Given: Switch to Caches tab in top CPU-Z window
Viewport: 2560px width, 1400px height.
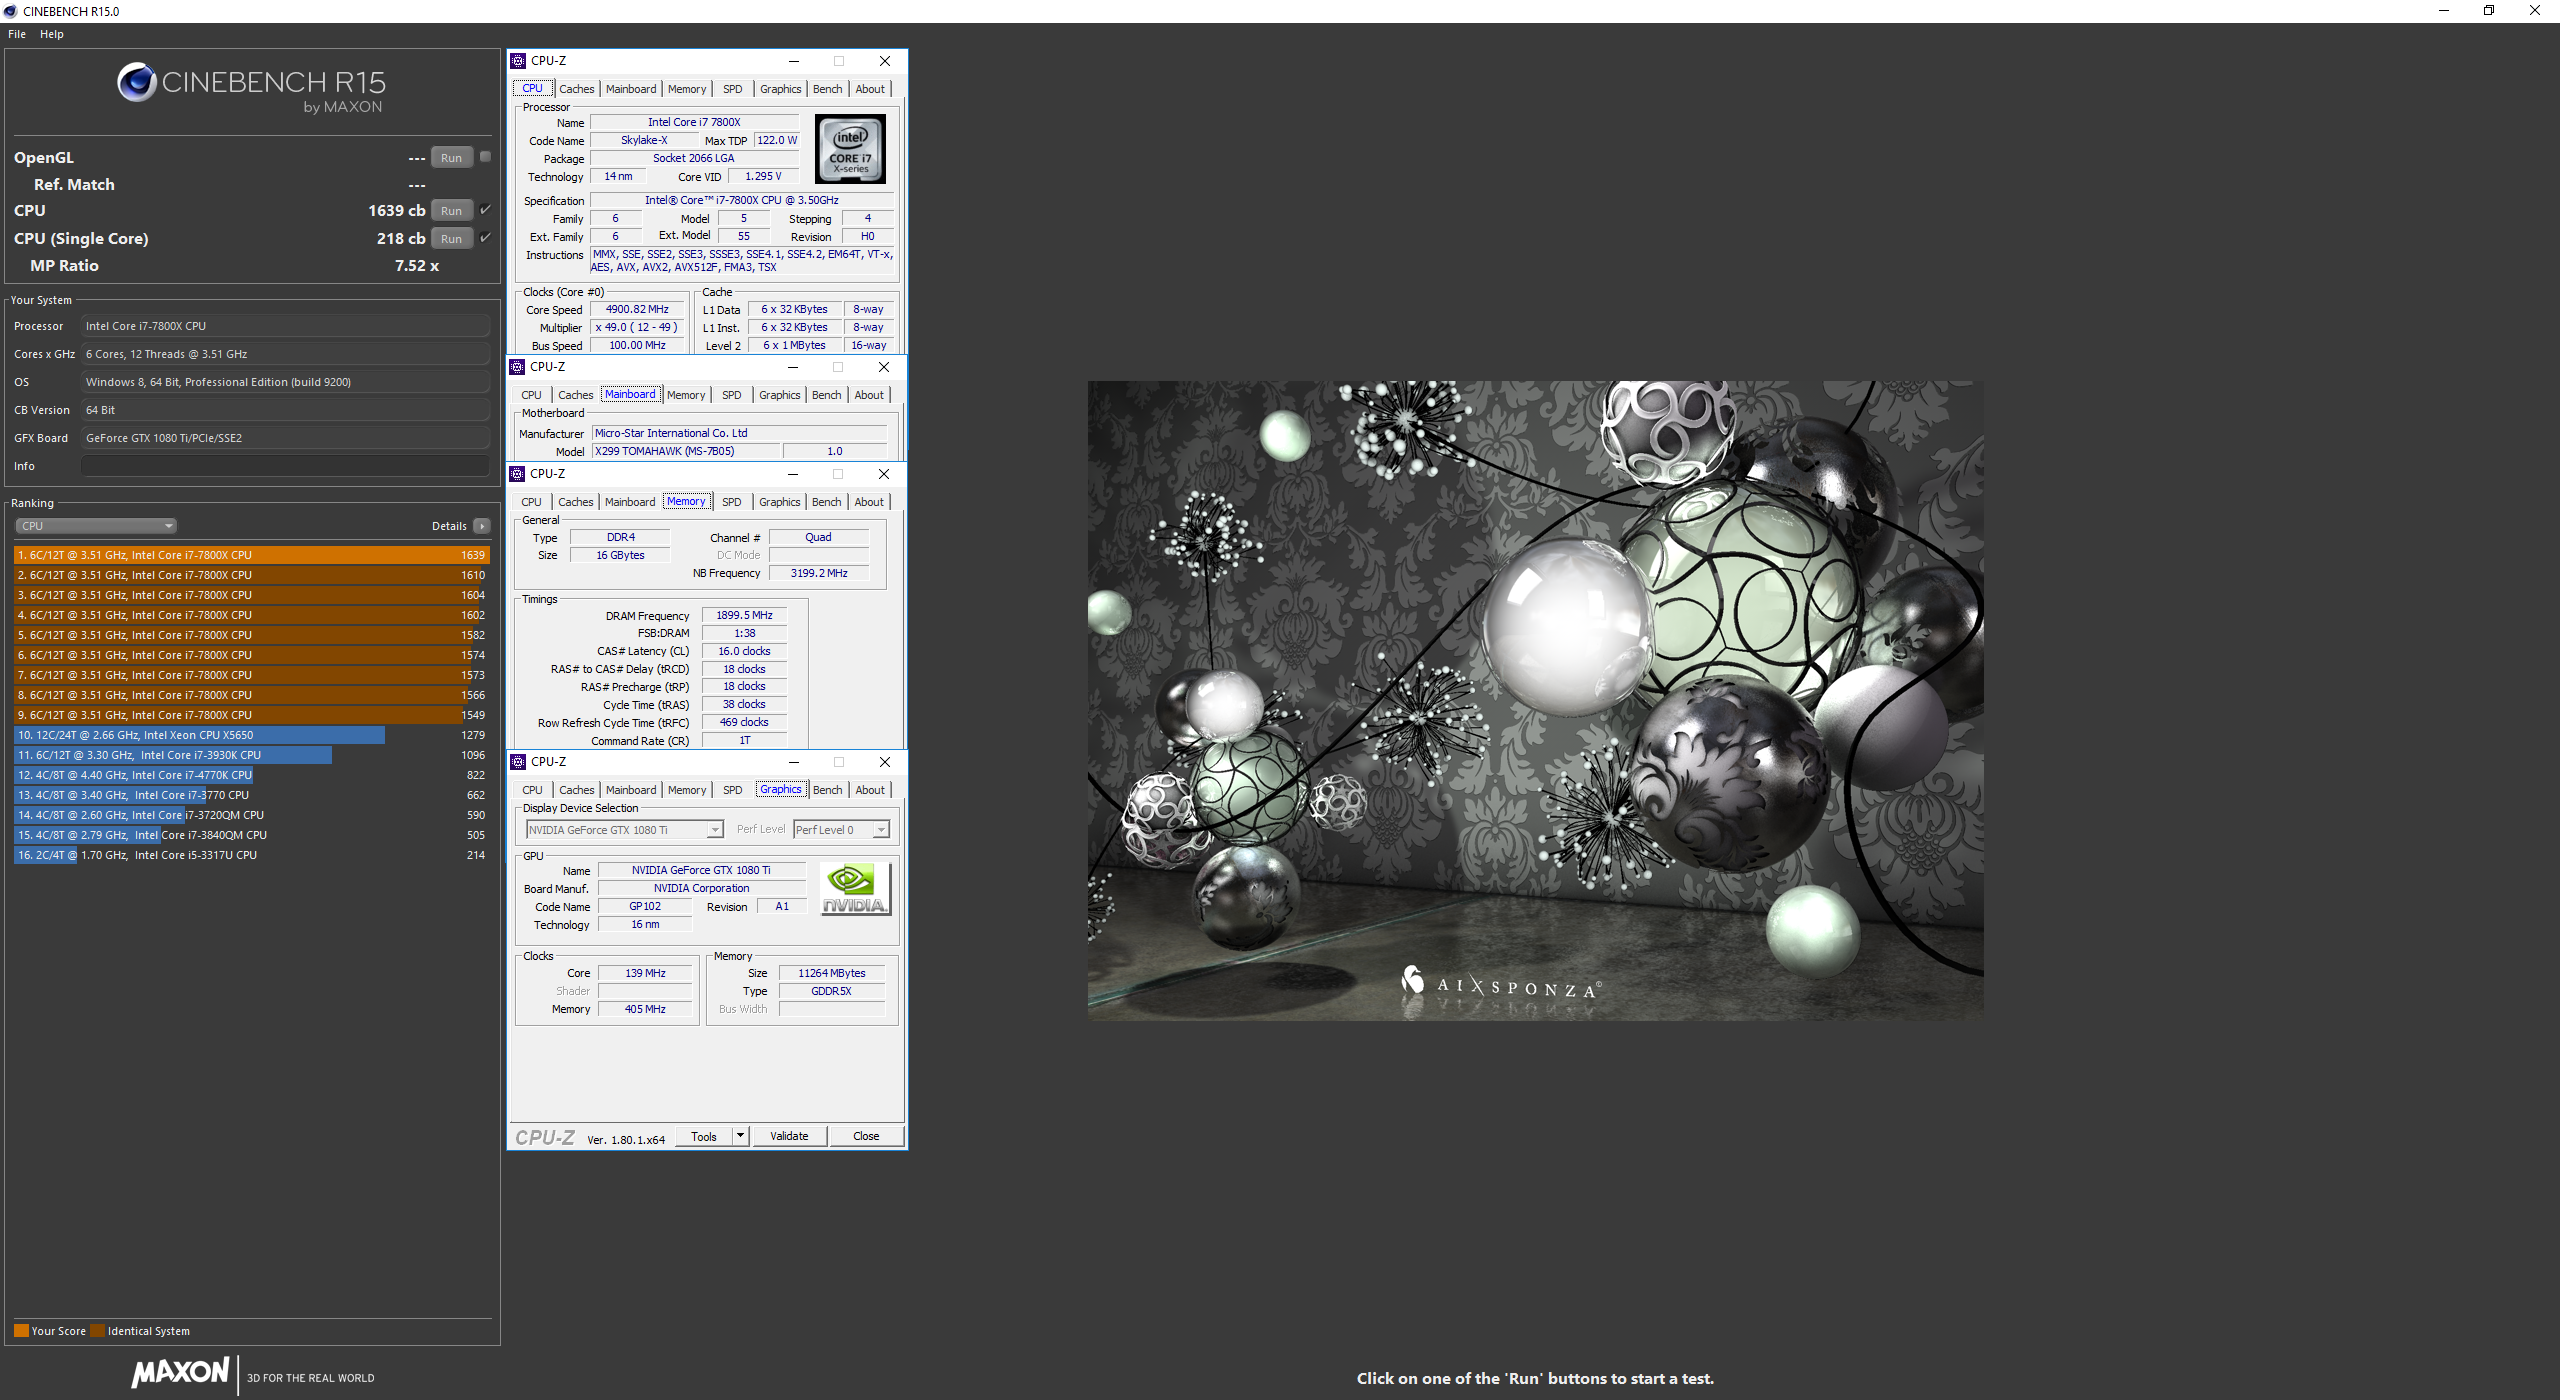Looking at the screenshot, I should 577,89.
